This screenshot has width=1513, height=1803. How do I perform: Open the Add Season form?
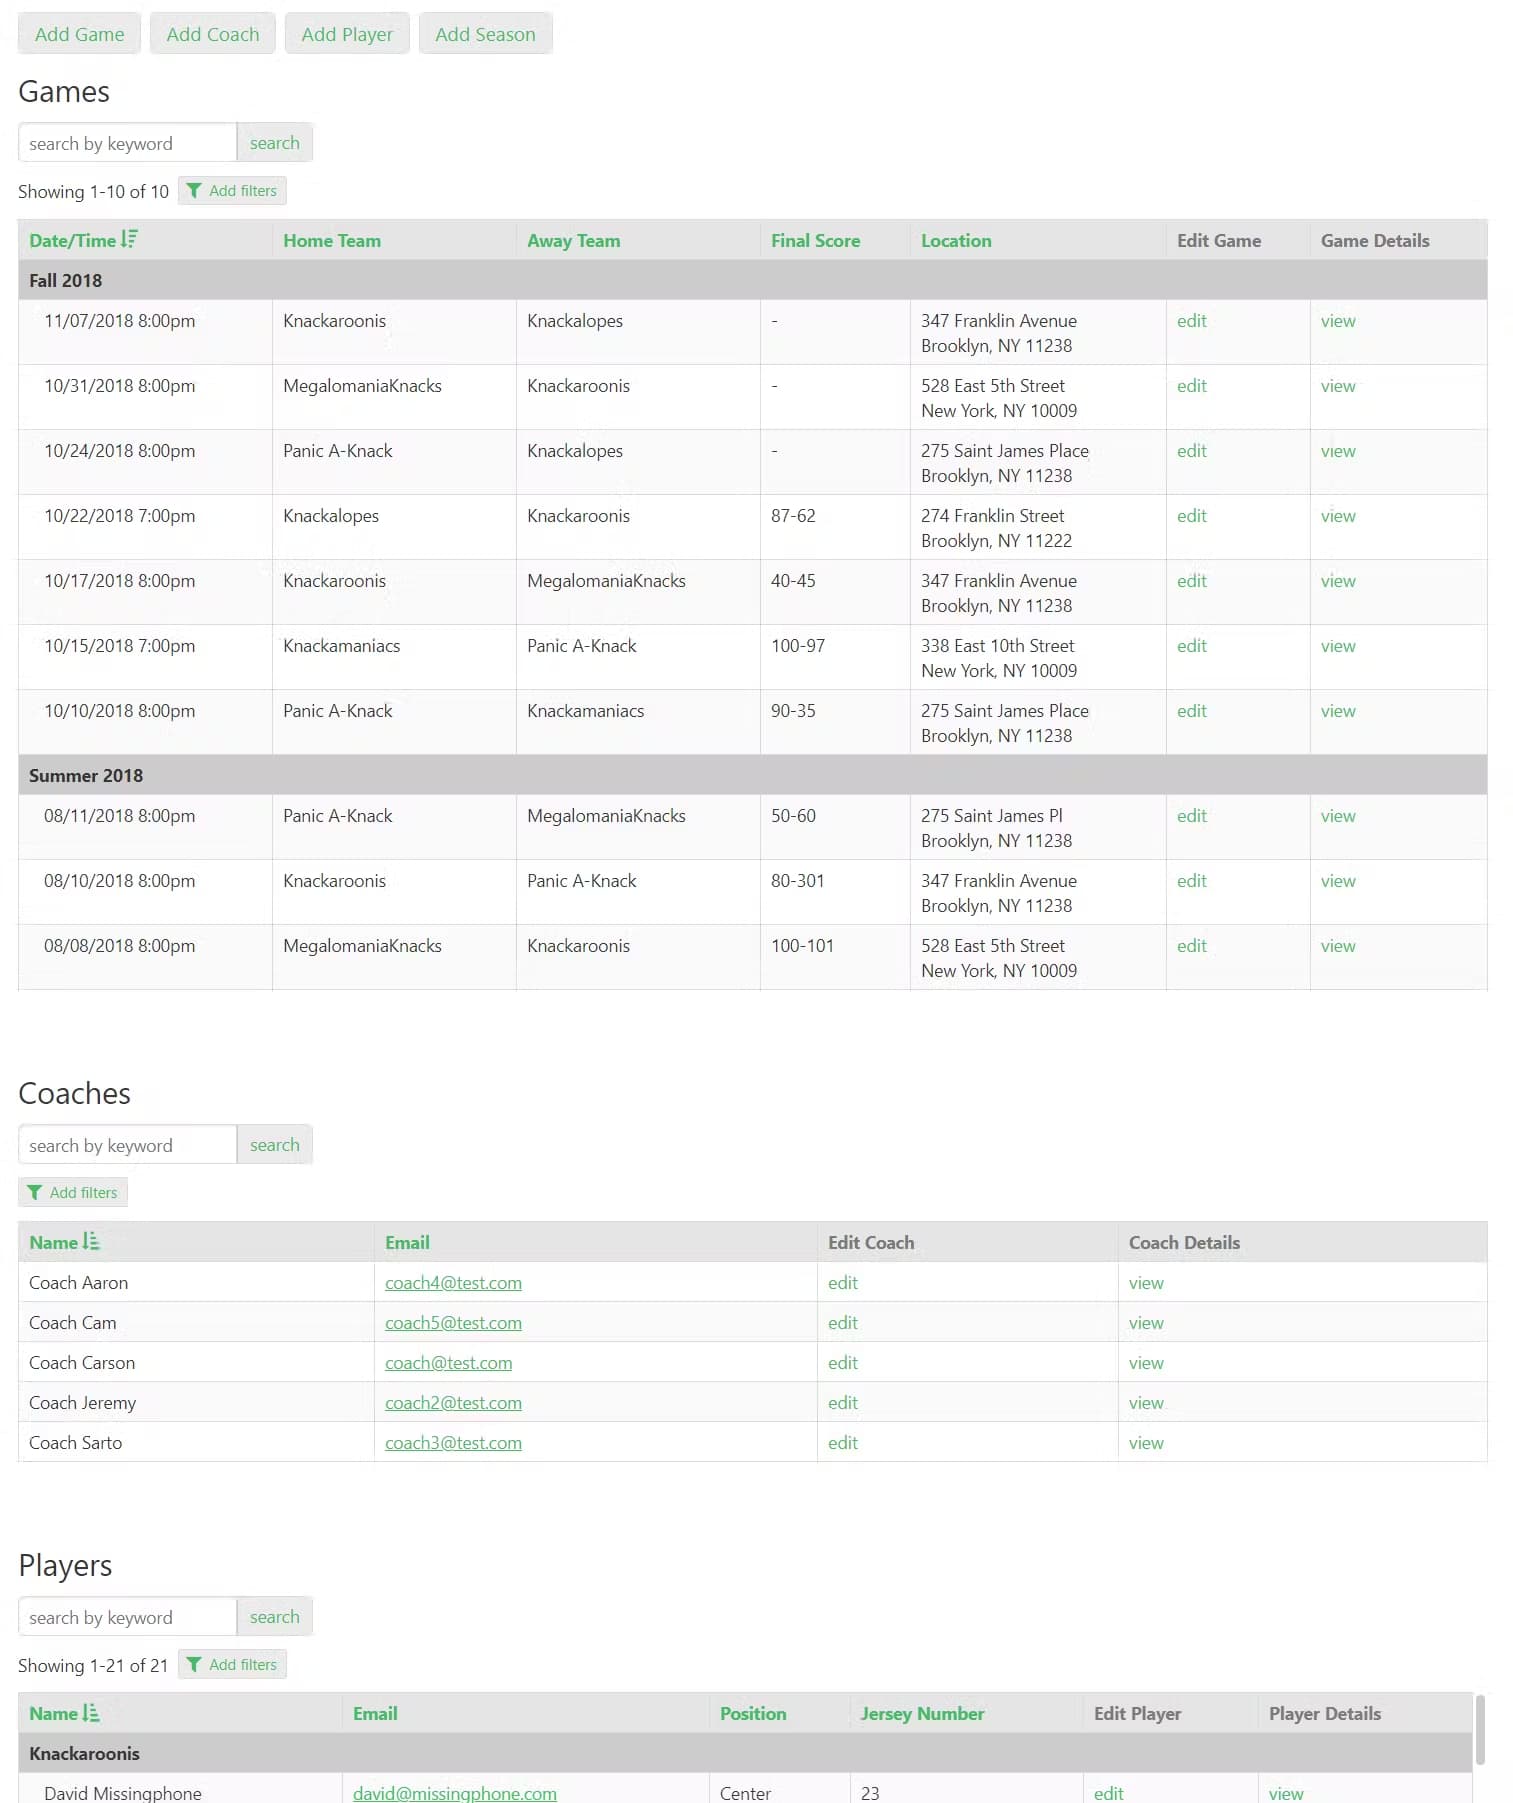(x=485, y=34)
